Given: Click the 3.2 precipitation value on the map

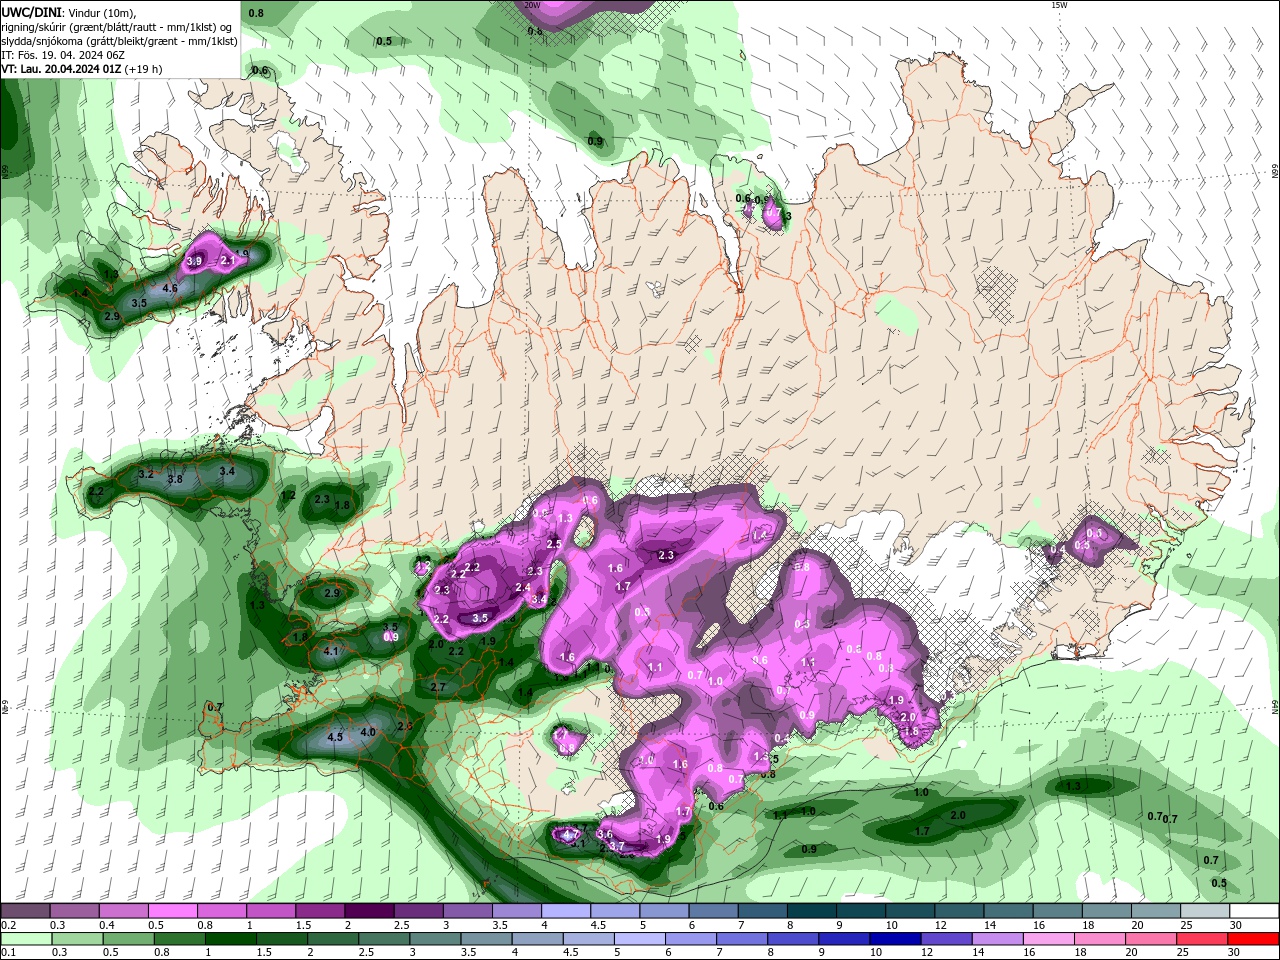Looking at the screenshot, I should tap(145, 474).
